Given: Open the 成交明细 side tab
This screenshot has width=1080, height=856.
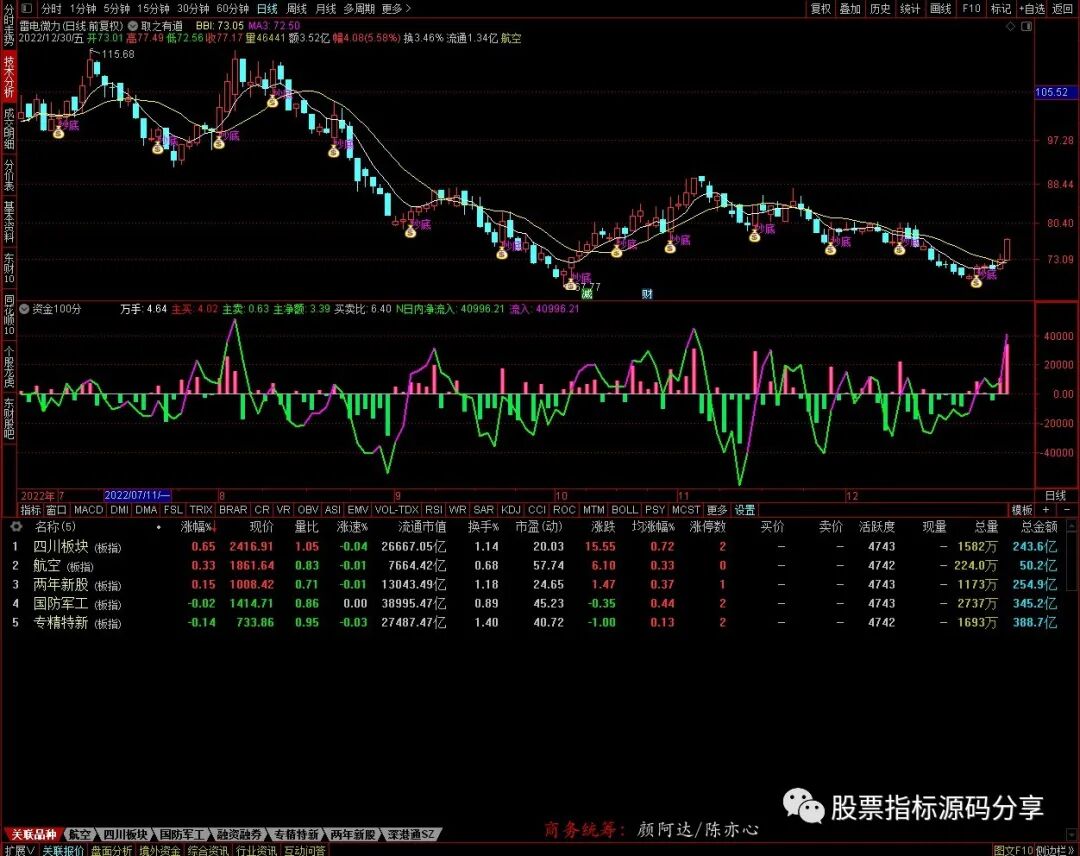Looking at the screenshot, I should (8, 127).
